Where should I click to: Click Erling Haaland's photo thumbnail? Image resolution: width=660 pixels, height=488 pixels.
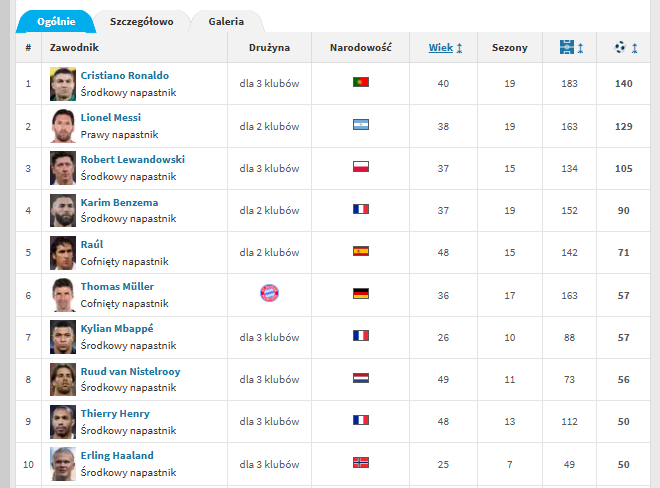point(63,464)
